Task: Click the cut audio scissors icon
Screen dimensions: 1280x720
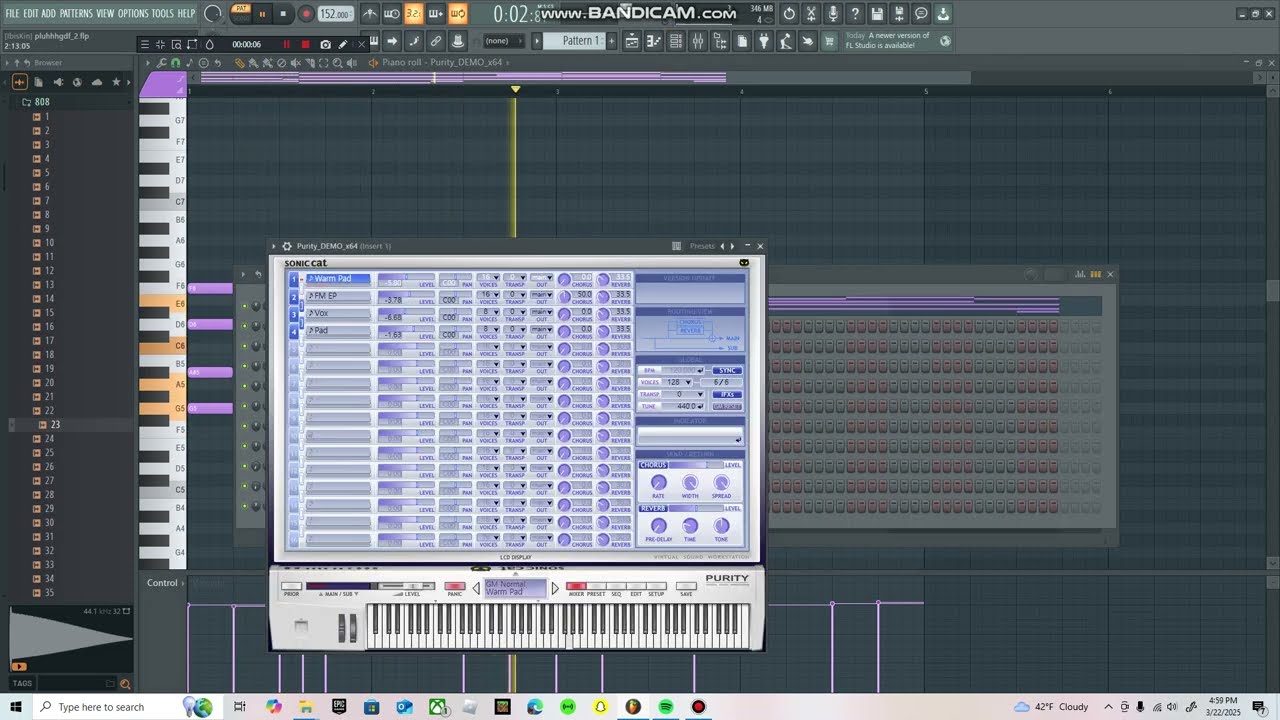Action: 811,14
